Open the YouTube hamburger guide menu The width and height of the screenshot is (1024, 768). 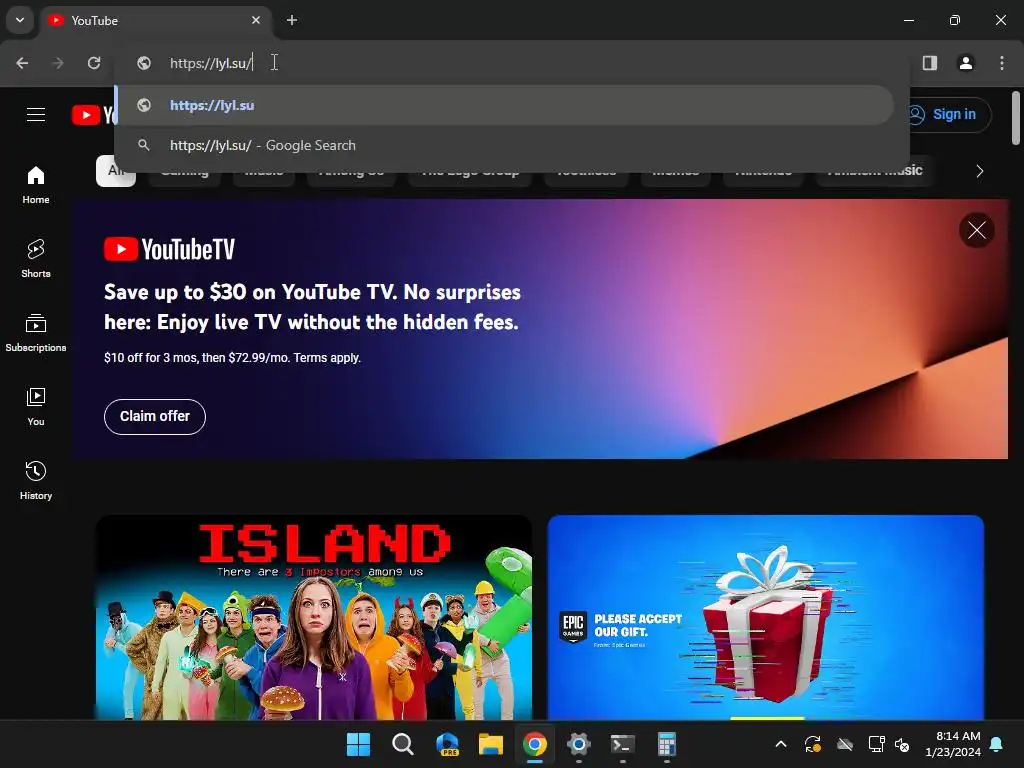pyautogui.click(x=36, y=115)
